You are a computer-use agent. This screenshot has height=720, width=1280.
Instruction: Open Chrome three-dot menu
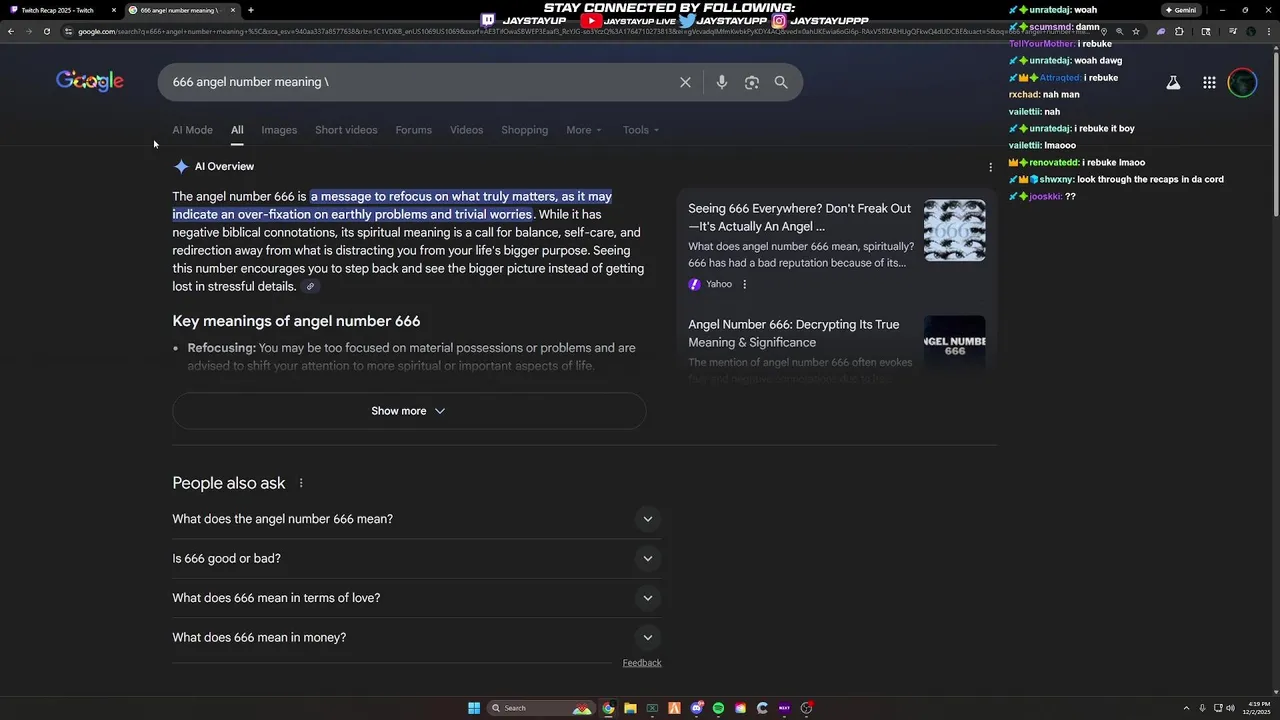click(1268, 31)
